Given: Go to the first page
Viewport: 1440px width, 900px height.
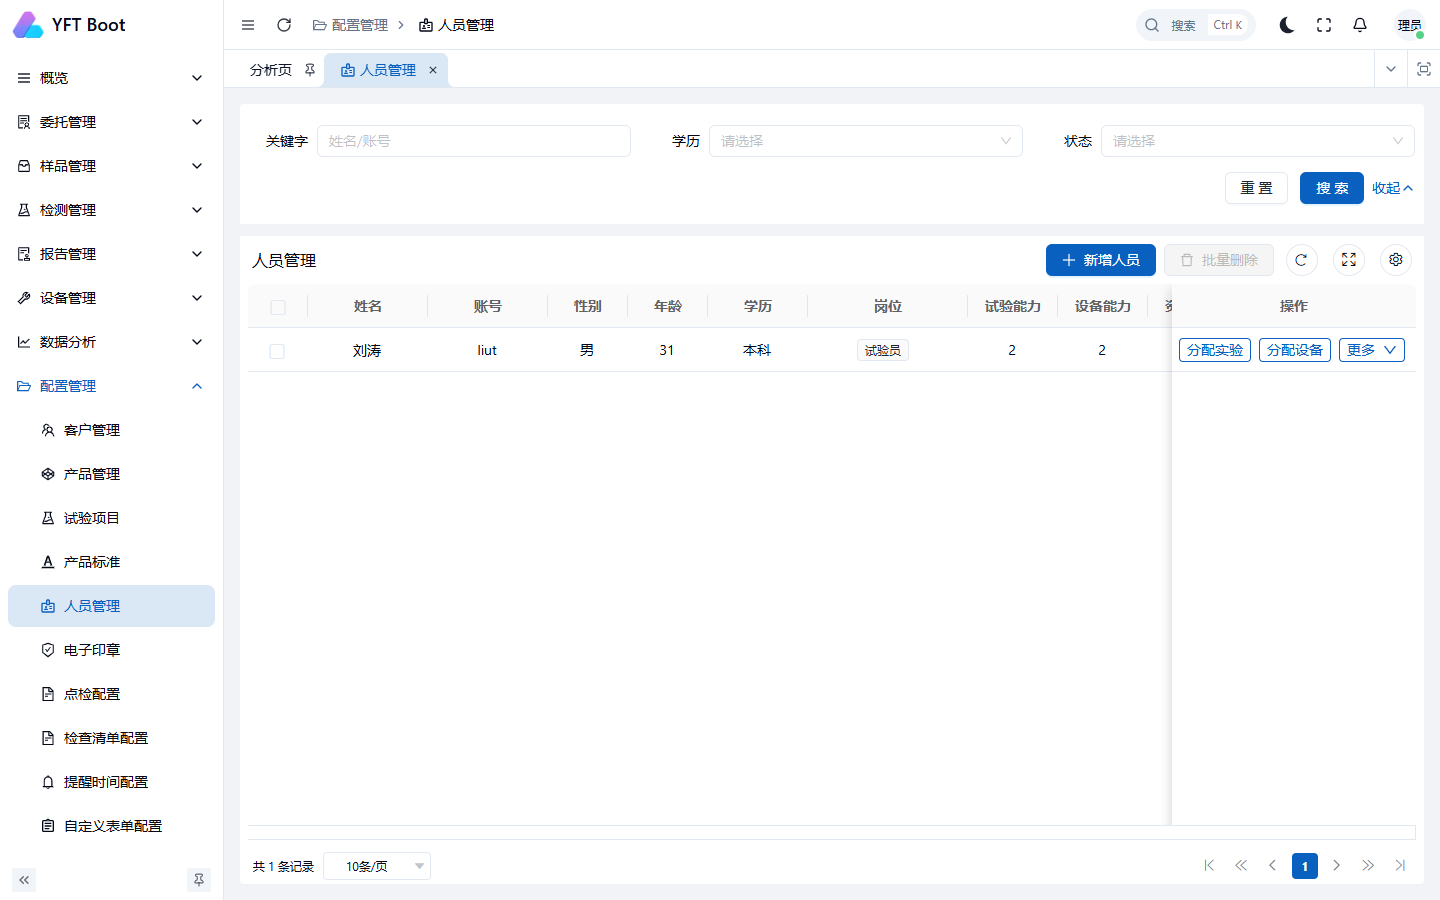Looking at the screenshot, I should tap(1209, 866).
